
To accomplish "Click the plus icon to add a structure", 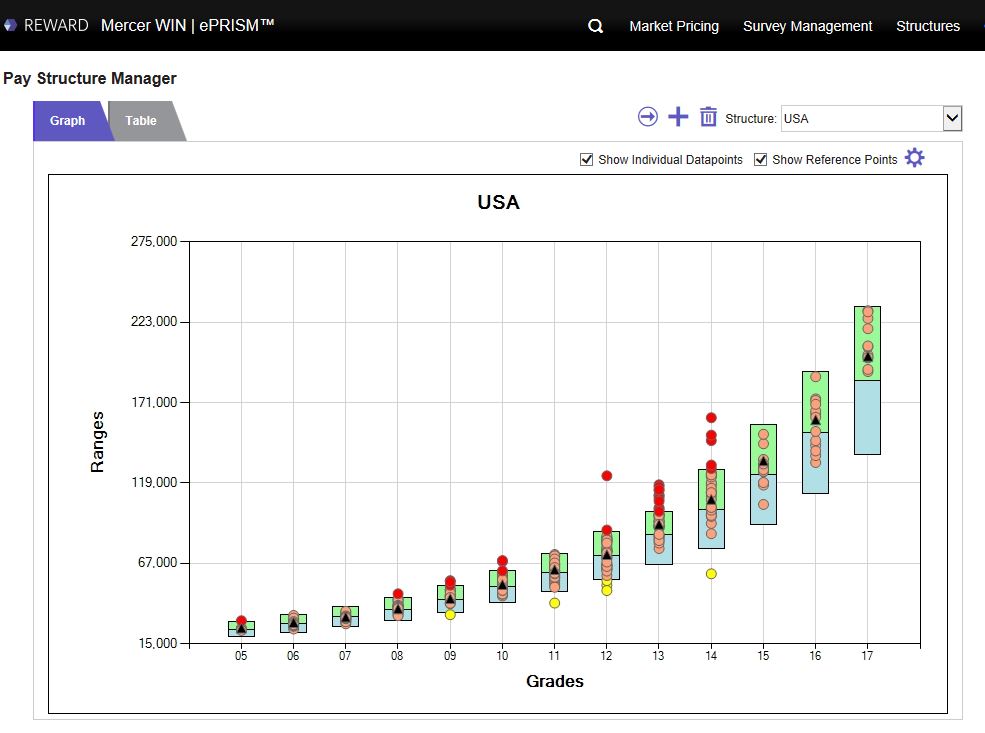I will tap(677, 117).
